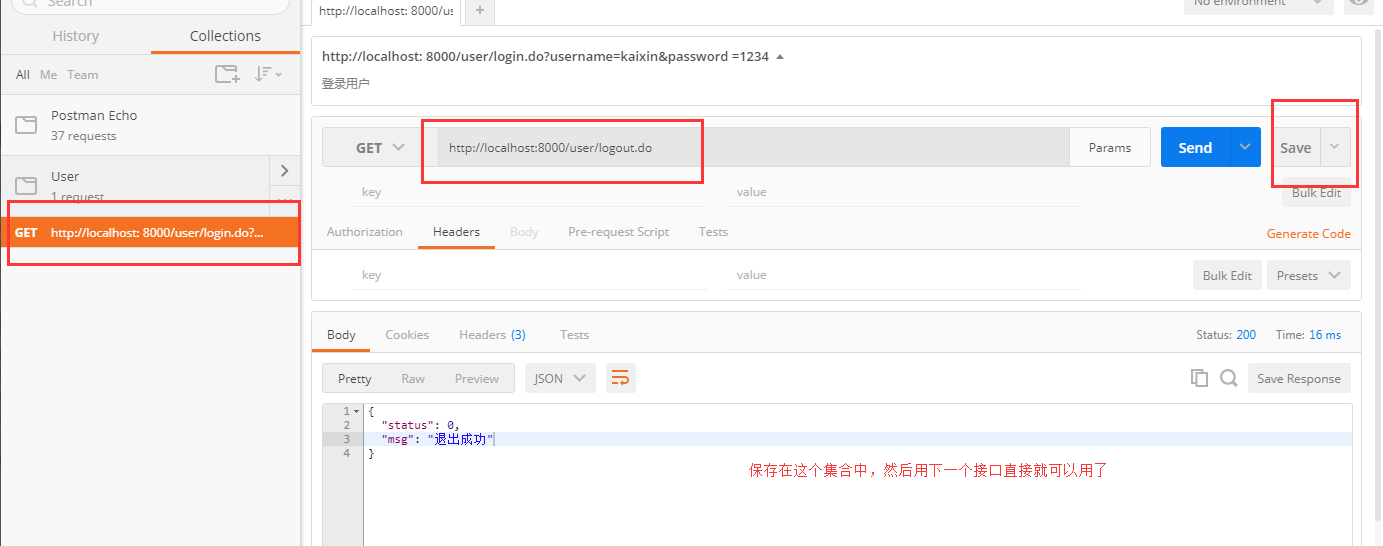The image size is (1383, 546).
Task: Click the Time 16 ms value
Action: click(1325, 334)
